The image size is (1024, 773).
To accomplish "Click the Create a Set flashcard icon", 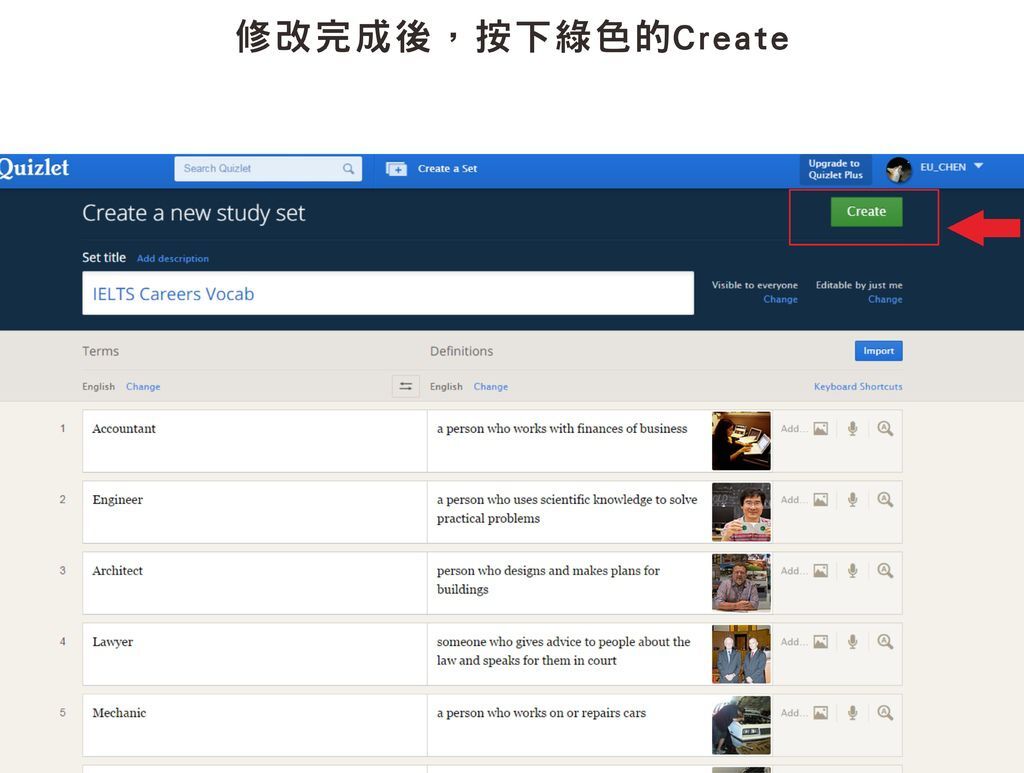I will point(396,169).
